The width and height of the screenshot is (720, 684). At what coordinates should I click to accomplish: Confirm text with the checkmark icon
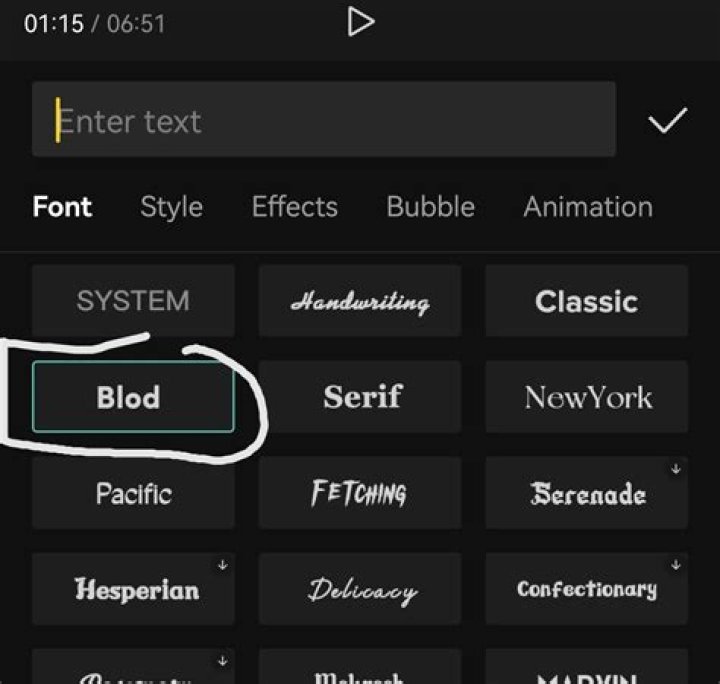click(667, 121)
